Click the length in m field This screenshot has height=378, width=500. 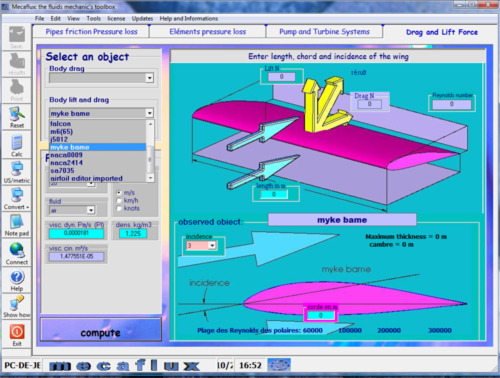pos(274,194)
